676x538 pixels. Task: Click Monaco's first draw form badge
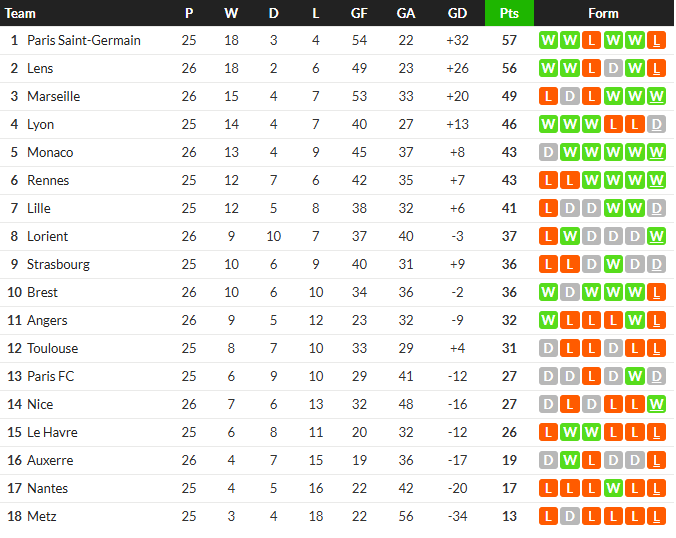point(548,153)
